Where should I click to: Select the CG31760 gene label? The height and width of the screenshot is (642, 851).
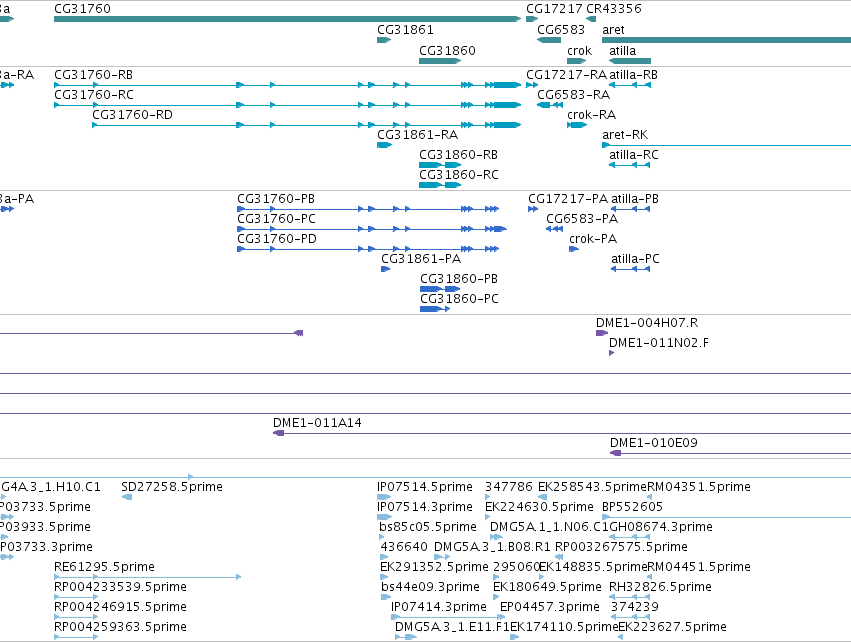82,9
